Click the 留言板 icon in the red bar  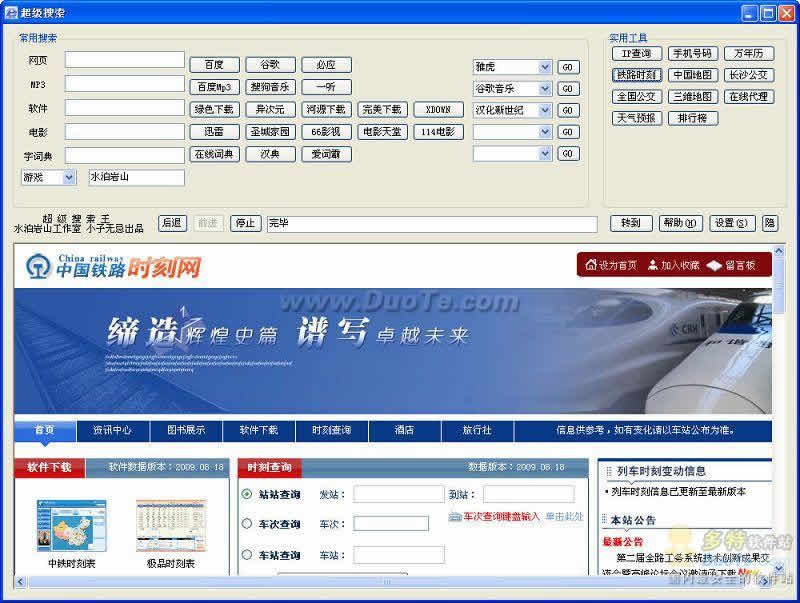point(714,265)
